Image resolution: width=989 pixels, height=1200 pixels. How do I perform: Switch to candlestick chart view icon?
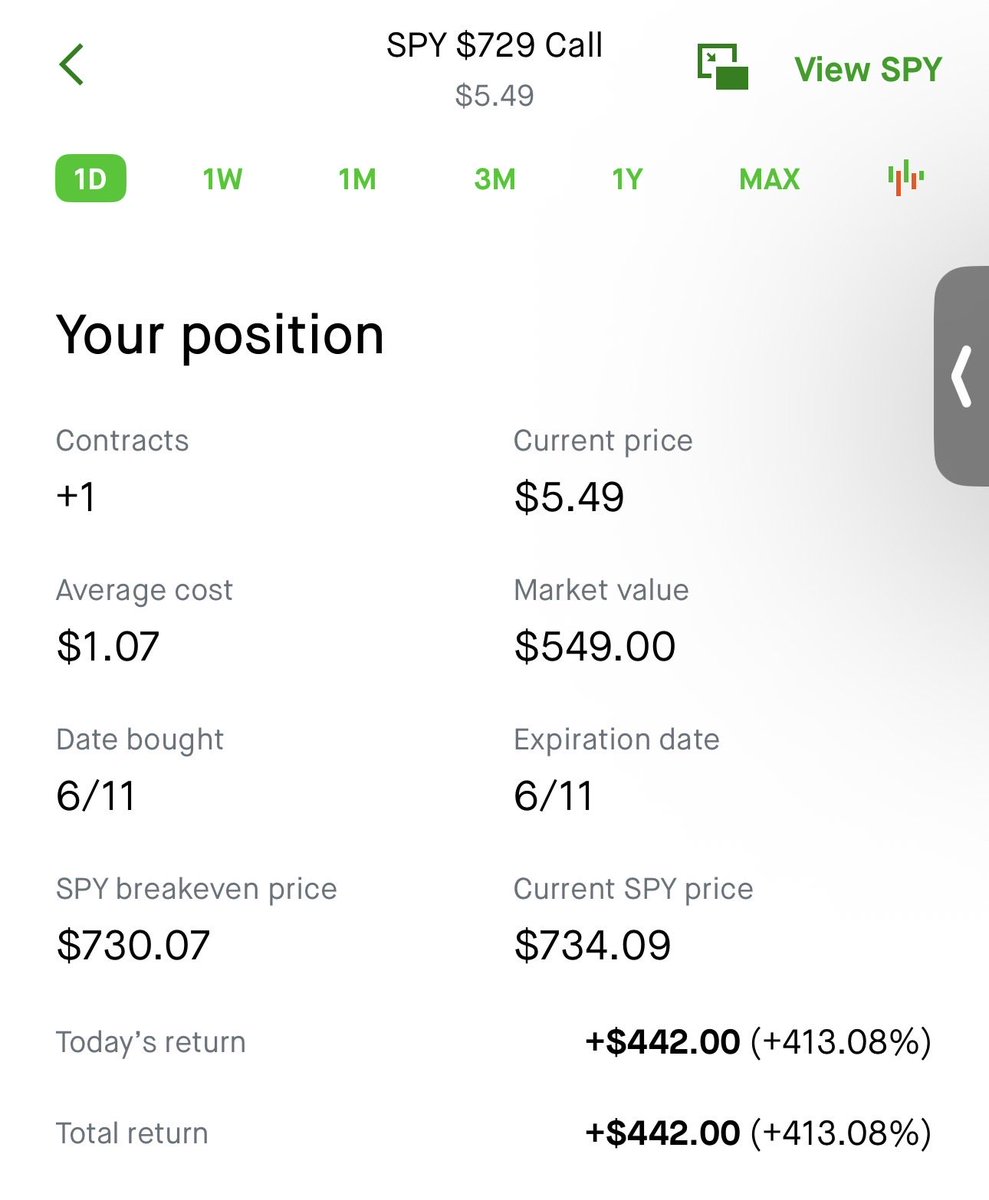click(905, 178)
